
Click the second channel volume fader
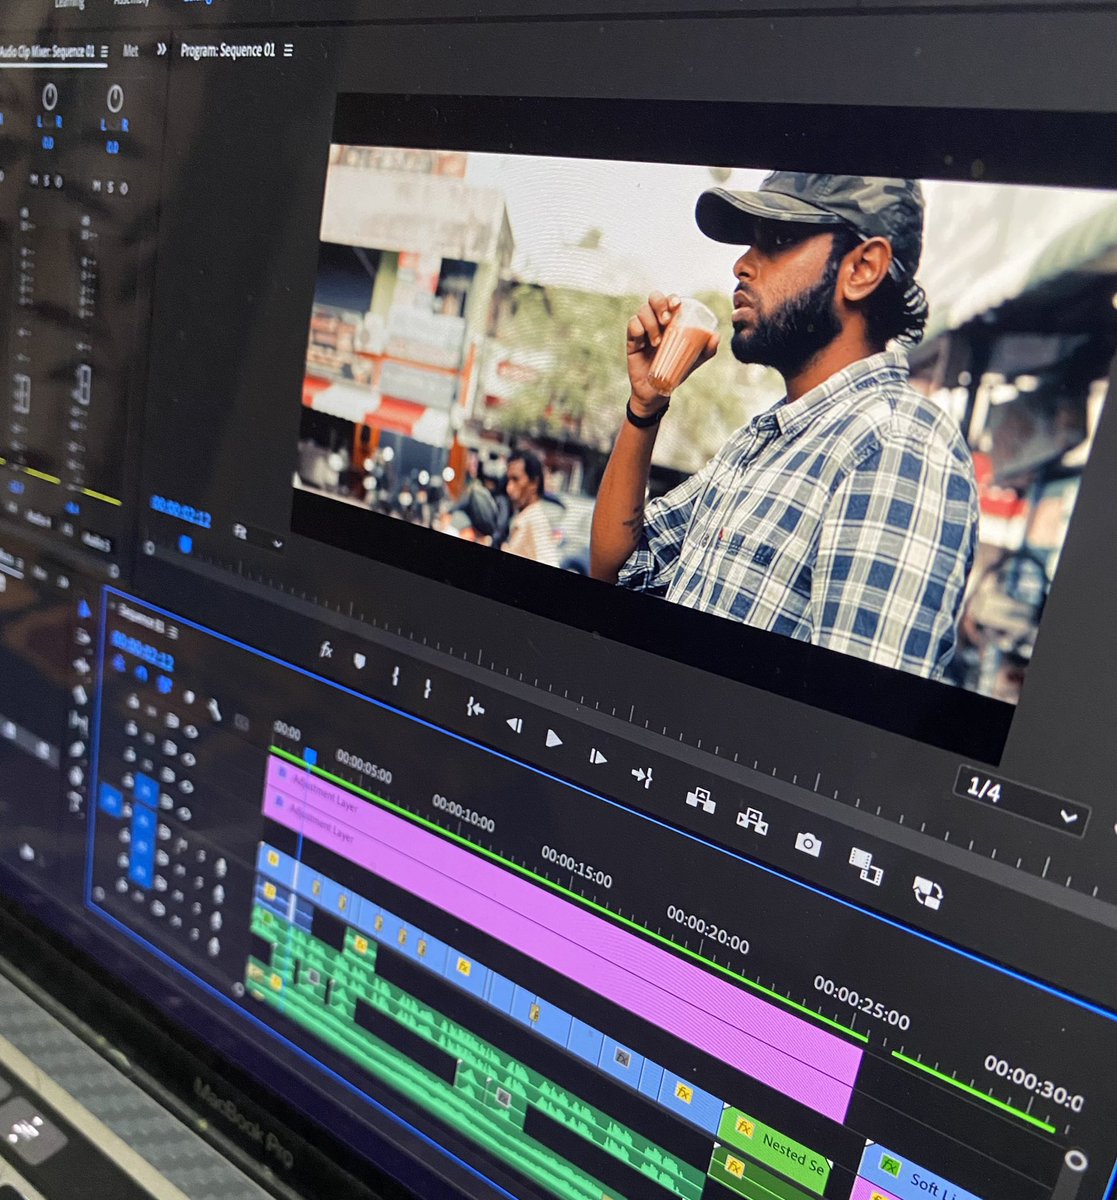point(82,385)
